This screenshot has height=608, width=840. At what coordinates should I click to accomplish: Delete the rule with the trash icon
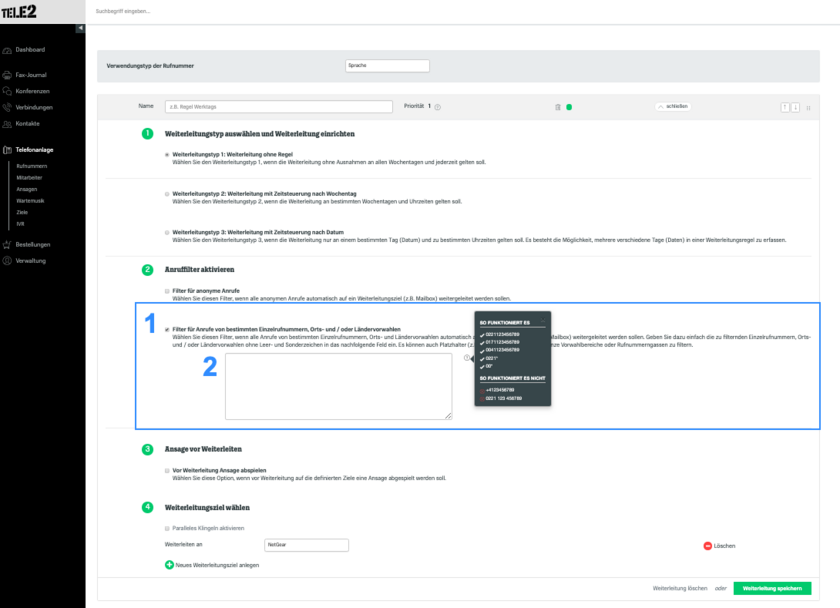(x=558, y=107)
